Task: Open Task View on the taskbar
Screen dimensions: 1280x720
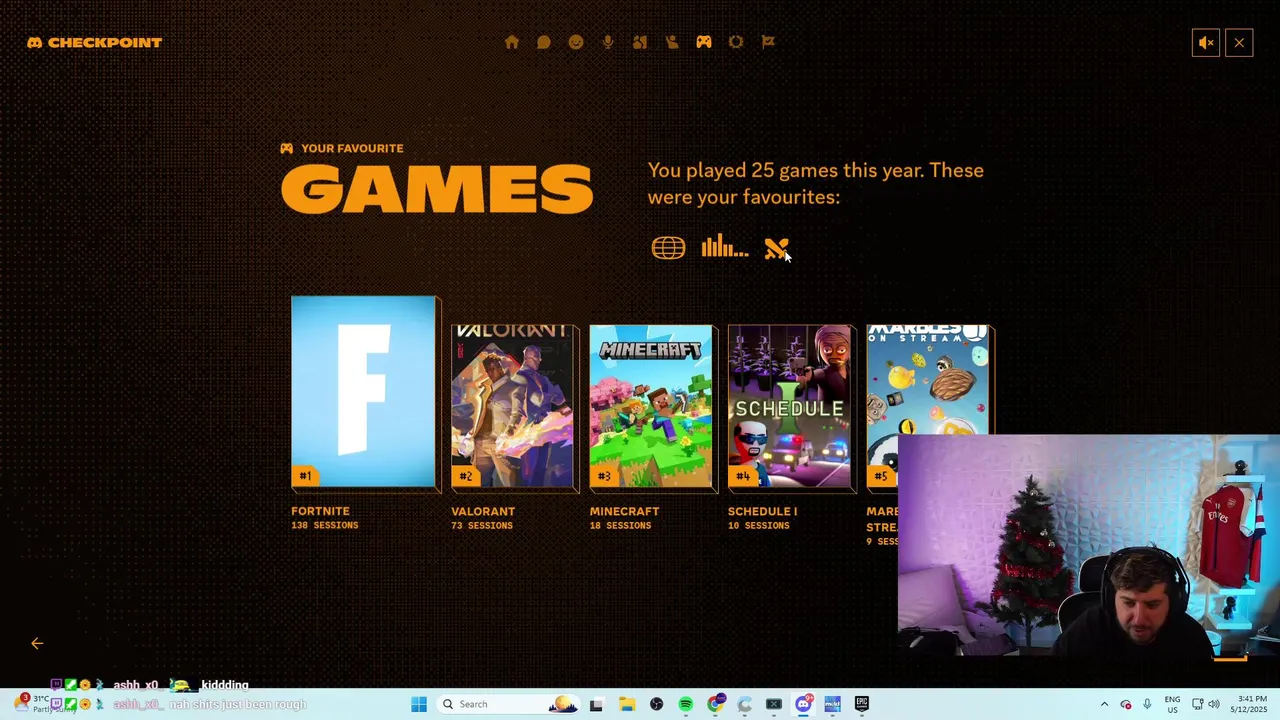Action: (596, 704)
